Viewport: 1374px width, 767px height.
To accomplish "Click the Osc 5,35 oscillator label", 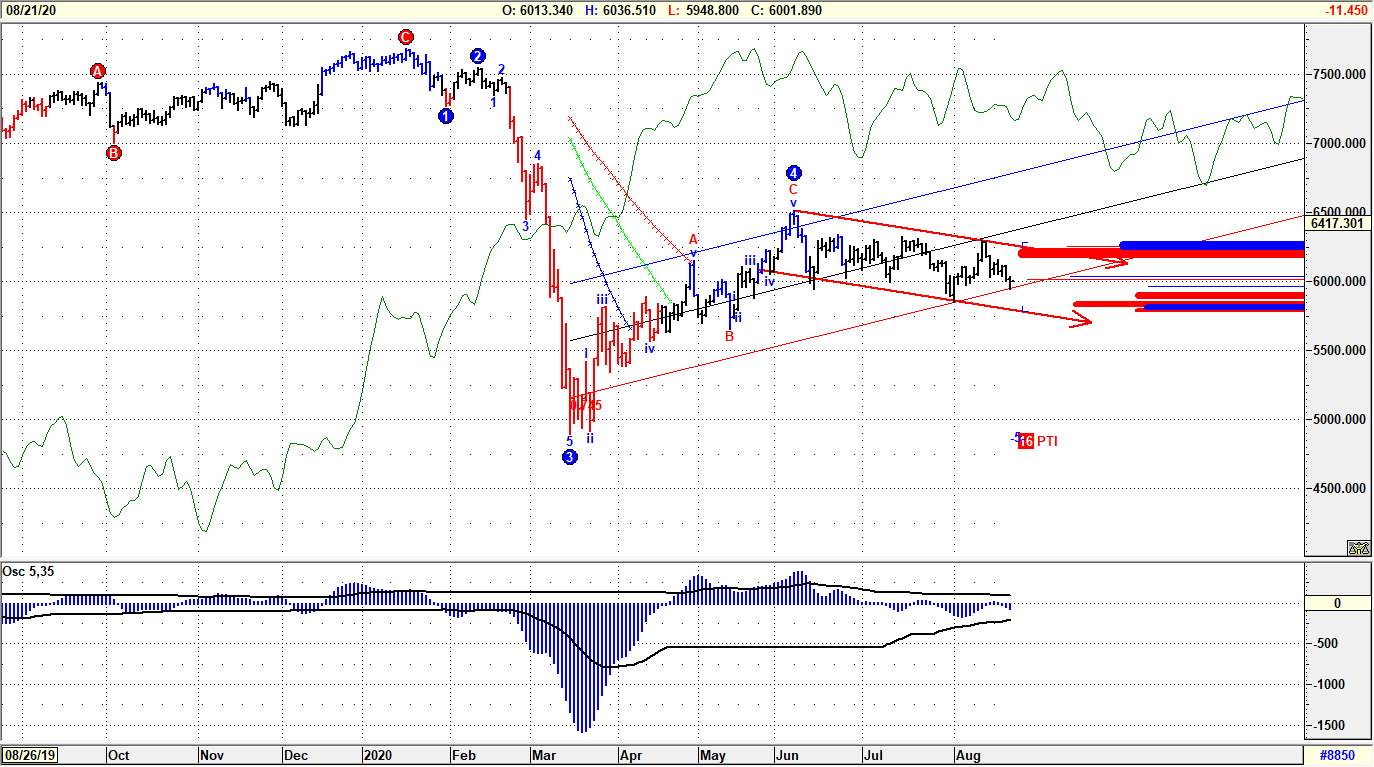I will point(27,570).
